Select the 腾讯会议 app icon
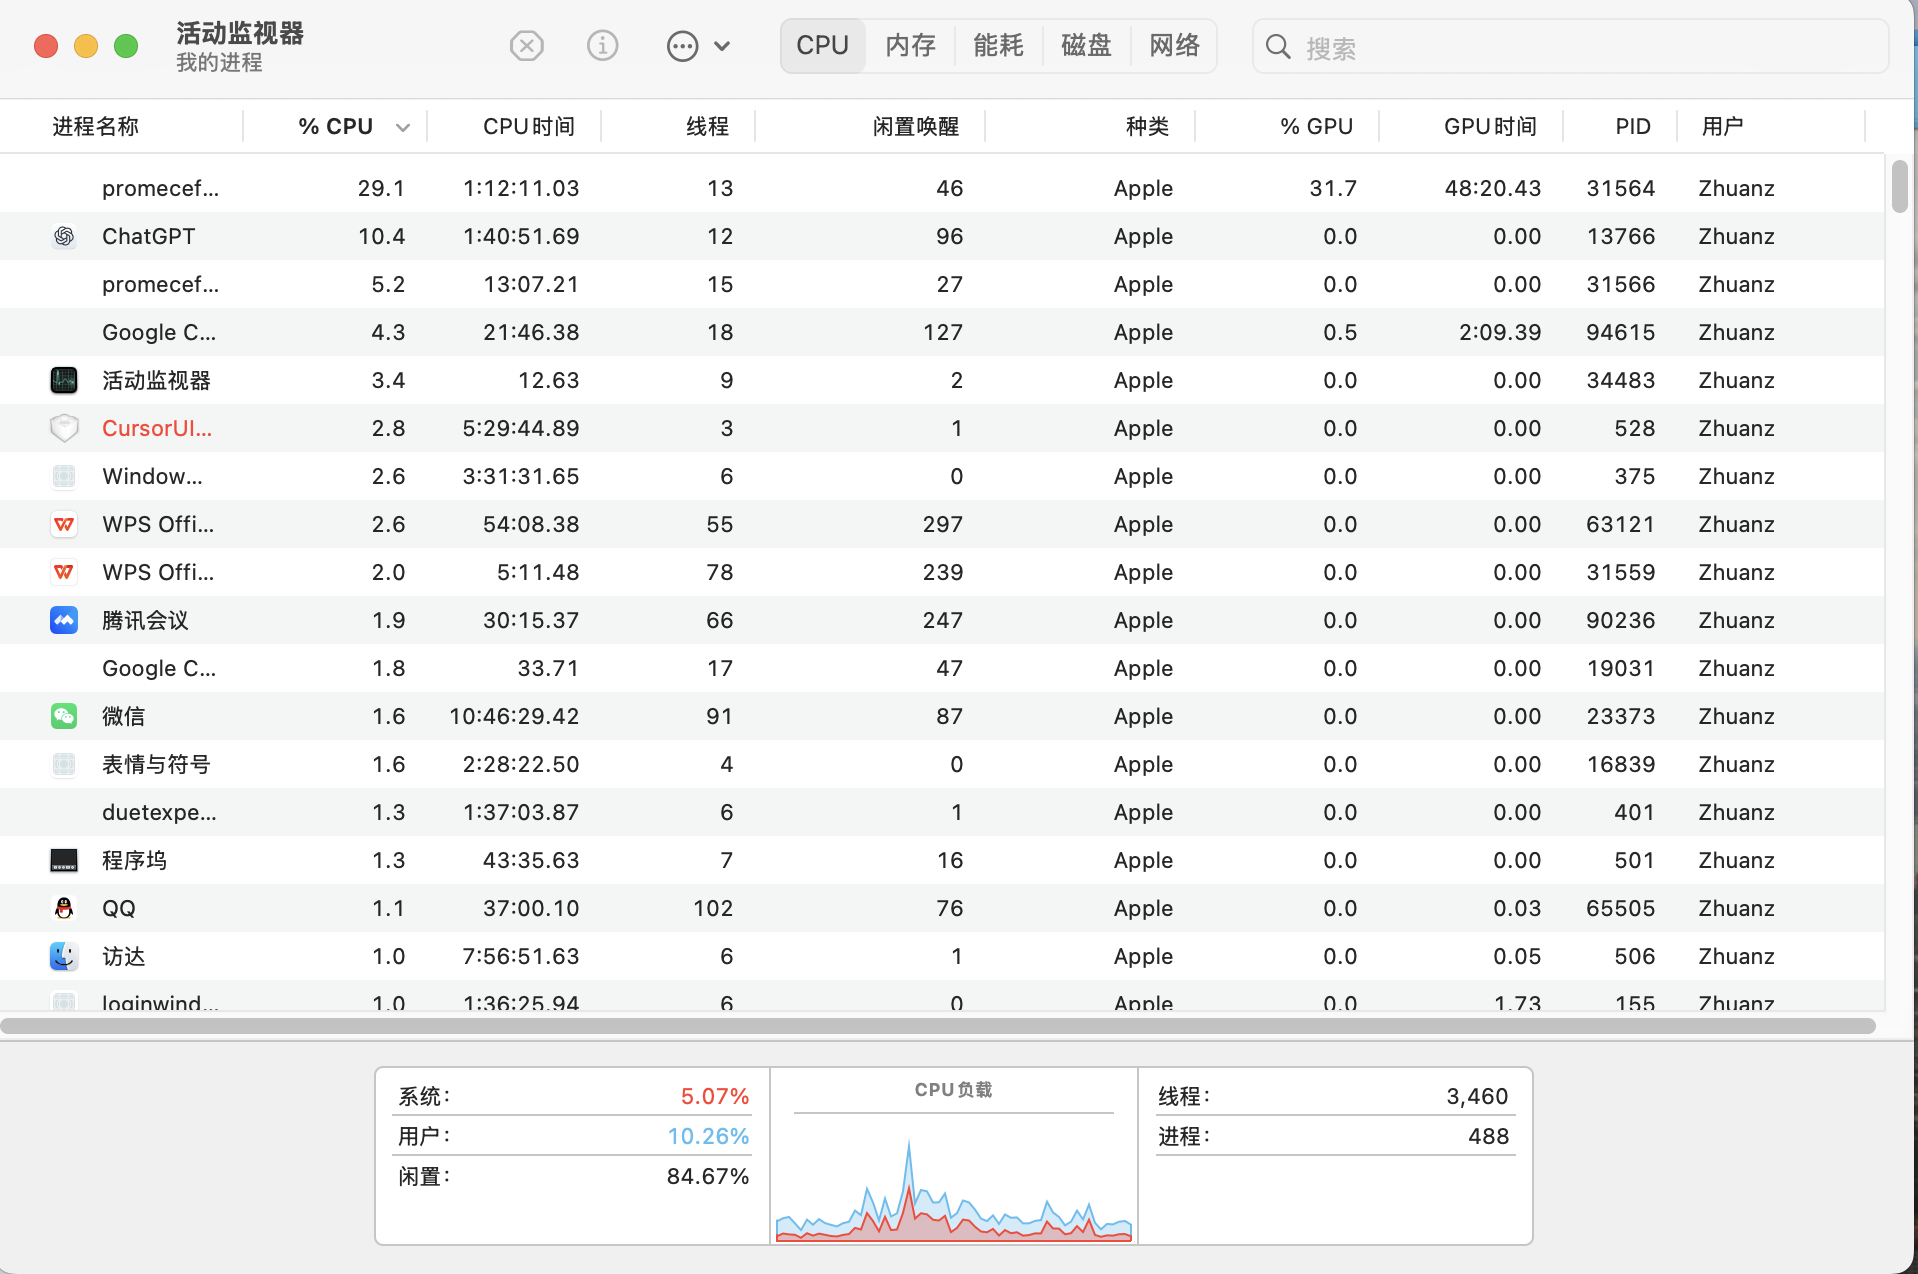Image resolution: width=1918 pixels, height=1274 pixels. tap(64, 620)
